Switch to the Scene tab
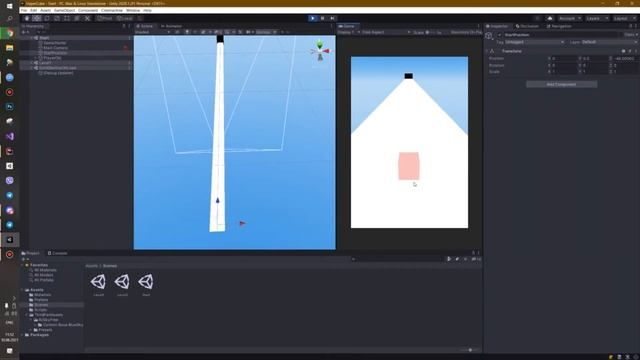Image resolution: width=640 pixels, height=360 pixels. [145, 26]
